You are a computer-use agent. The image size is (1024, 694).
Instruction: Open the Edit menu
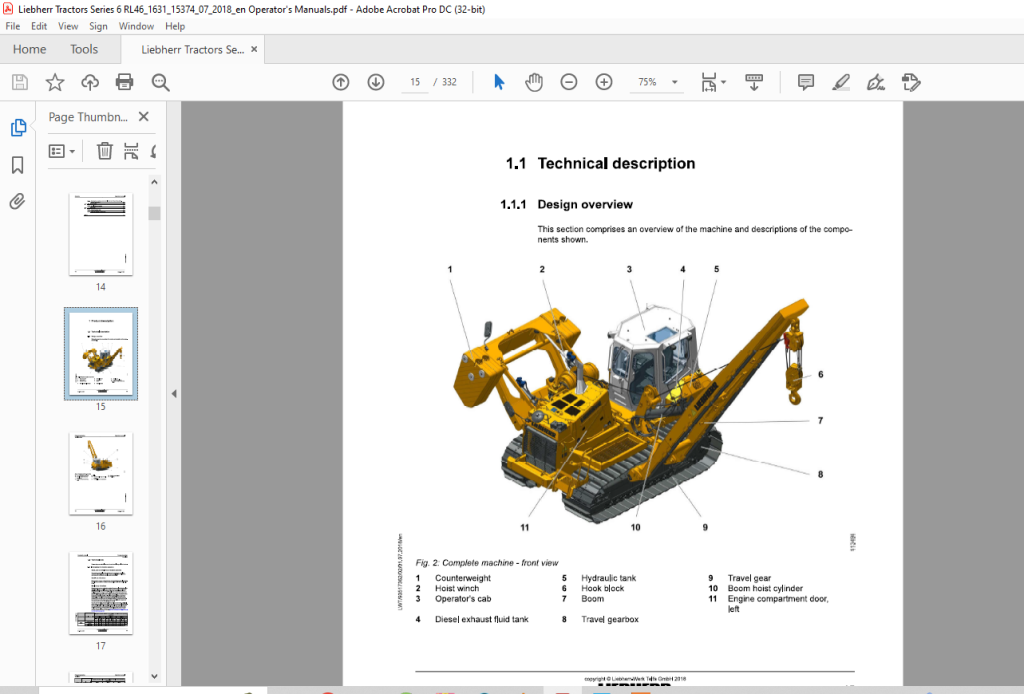pyautogui.click(x=39, y=26)
